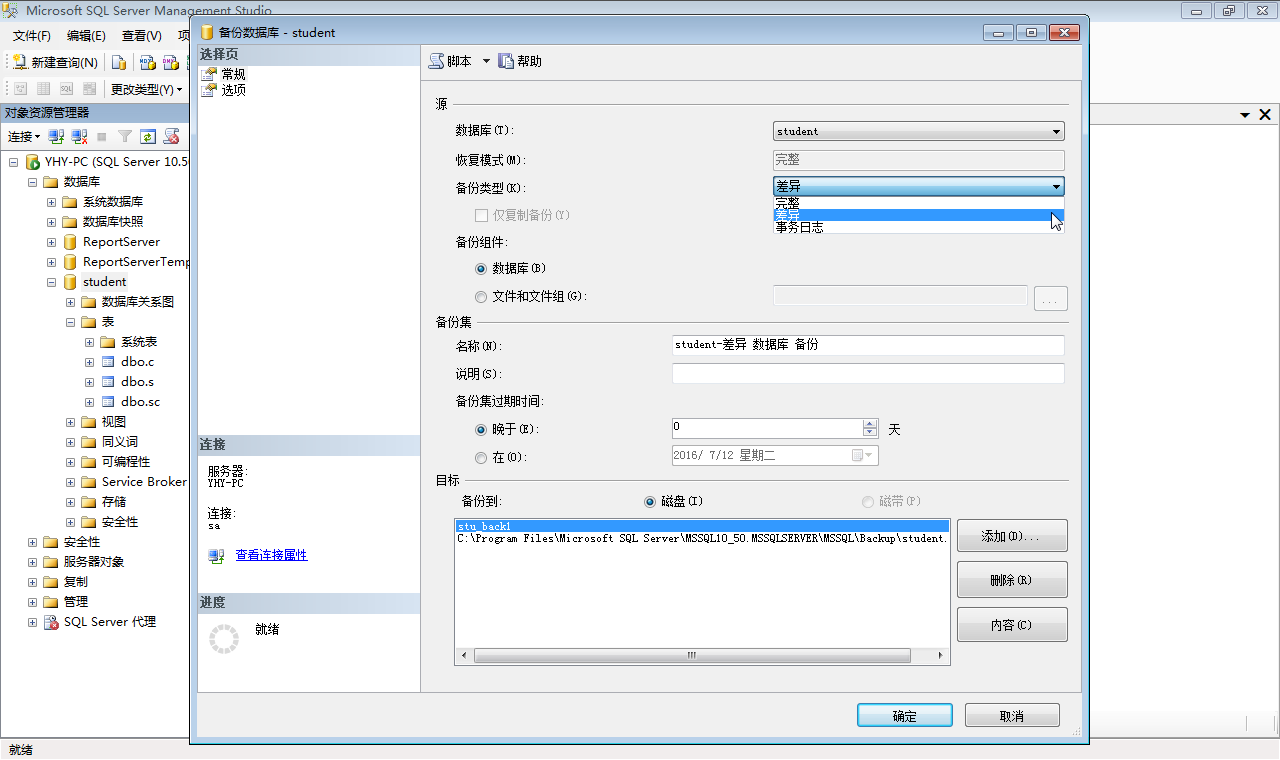Open the dropdown arrow beside 脚本
1280x760 pixels.
(x=486, y=61)
